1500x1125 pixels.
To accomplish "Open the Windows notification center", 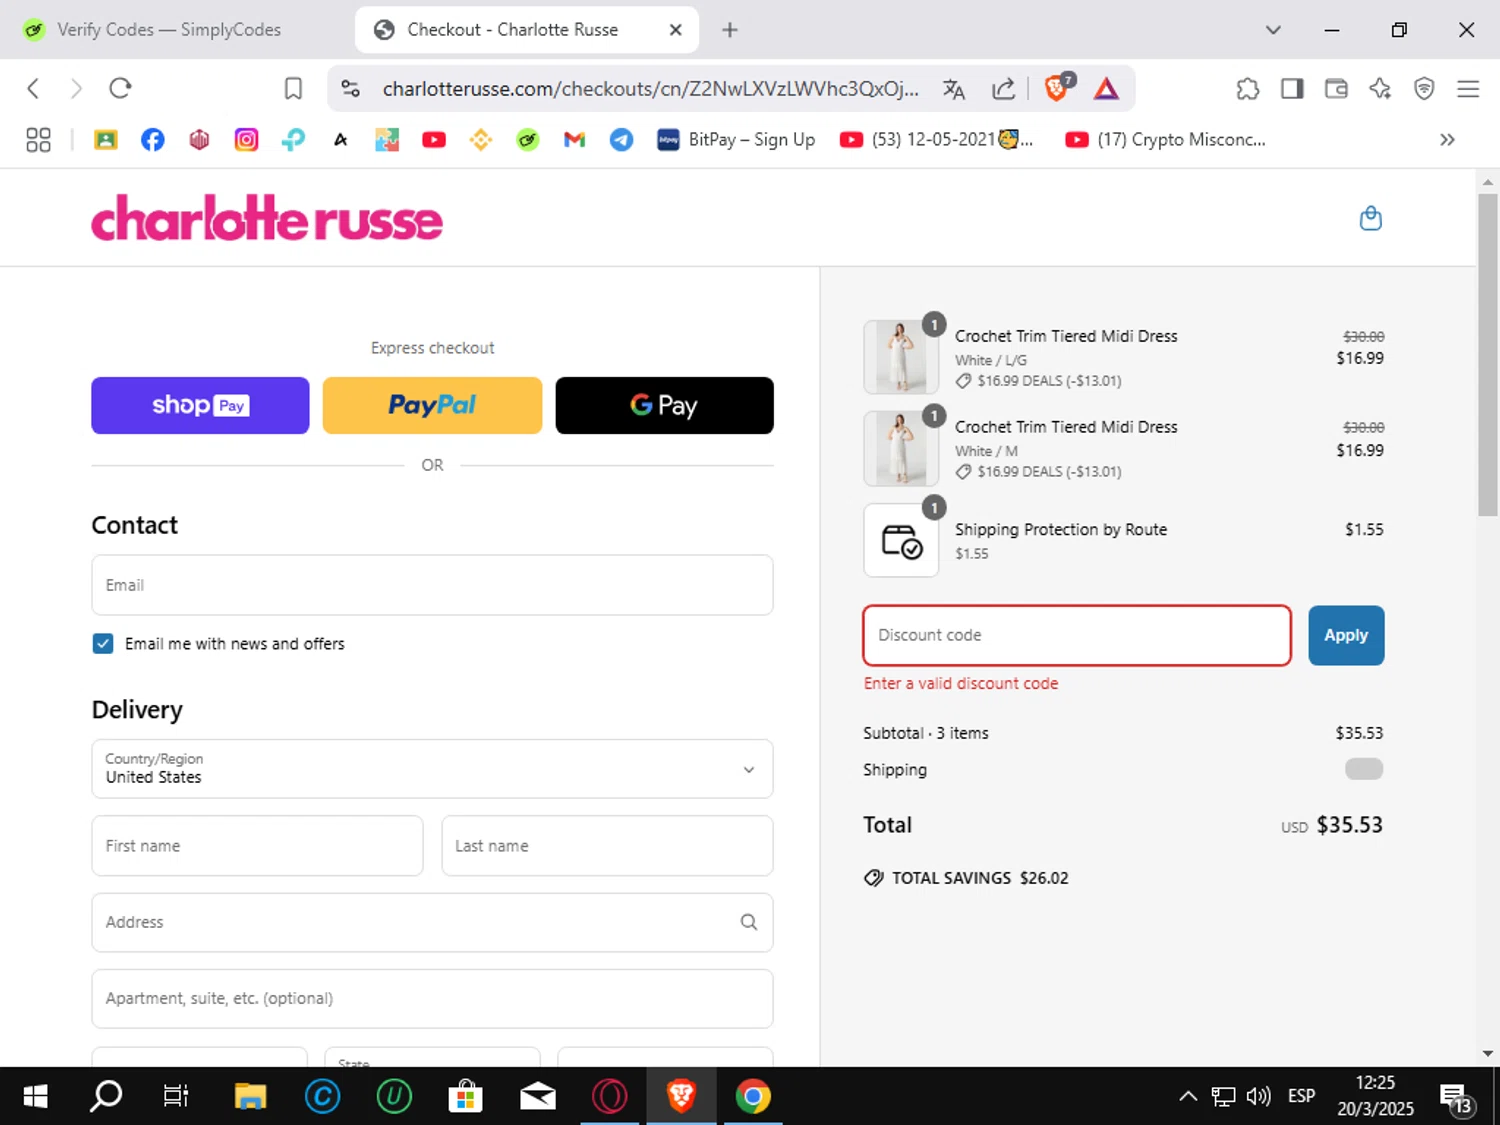I will (x=1455, y=1097).
